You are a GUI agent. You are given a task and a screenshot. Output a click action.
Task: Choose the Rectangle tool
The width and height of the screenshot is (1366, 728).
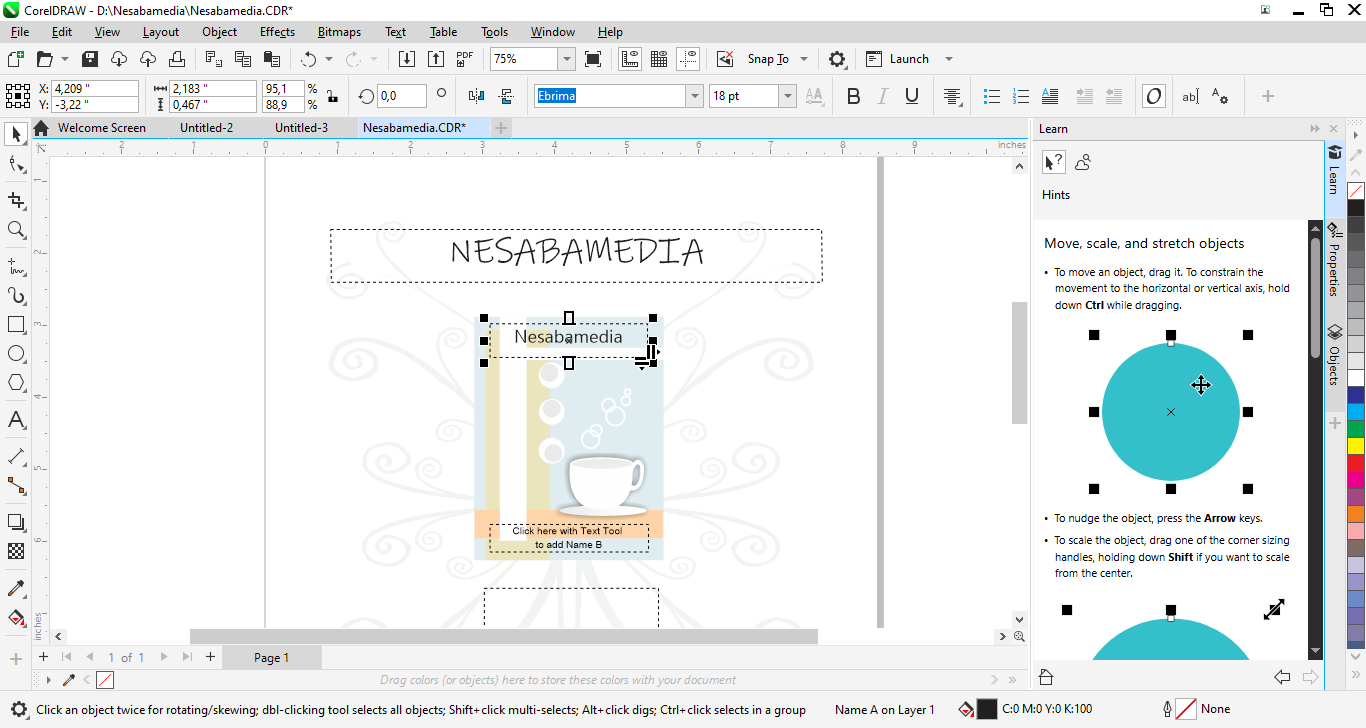pos(16,325)
